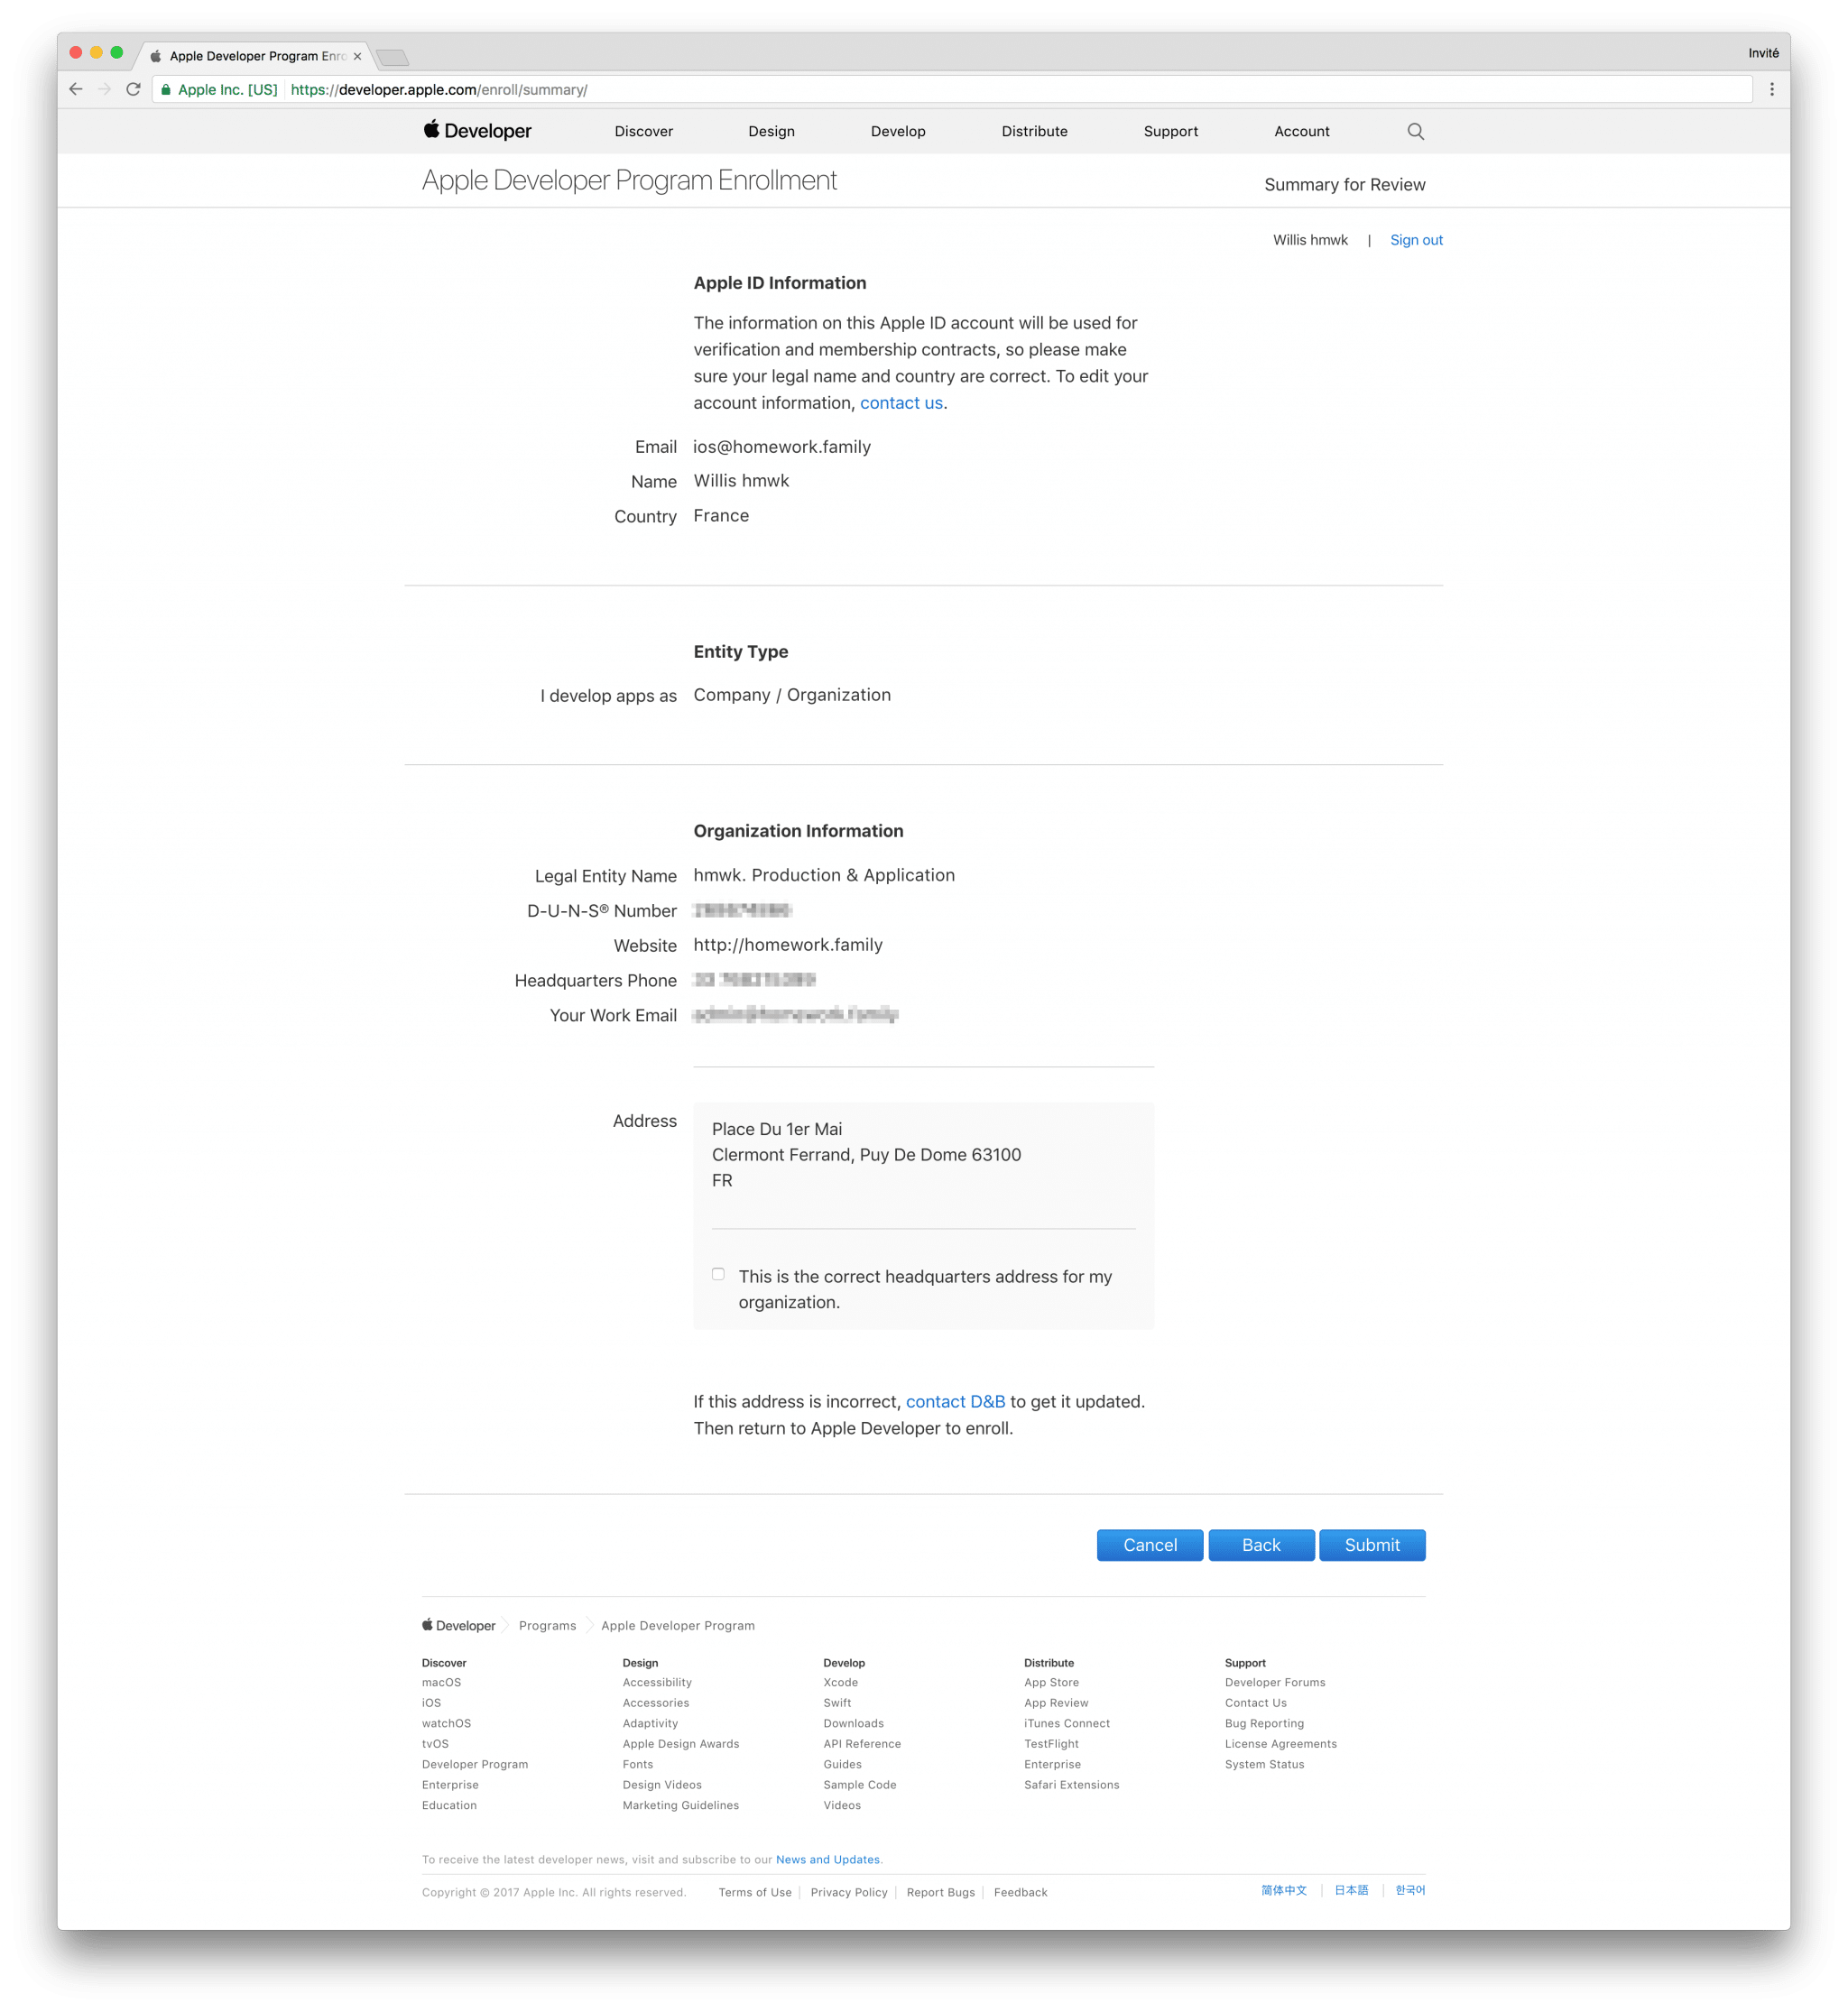Open App Store footer link
Screen dimensions: 1848x2012
(x=1051, y=1682)
